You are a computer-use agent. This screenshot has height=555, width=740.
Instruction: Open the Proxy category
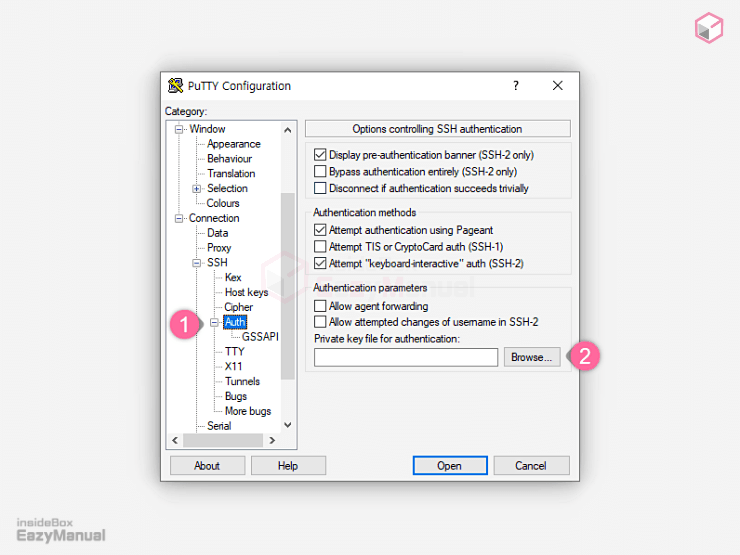coord(219,248)
